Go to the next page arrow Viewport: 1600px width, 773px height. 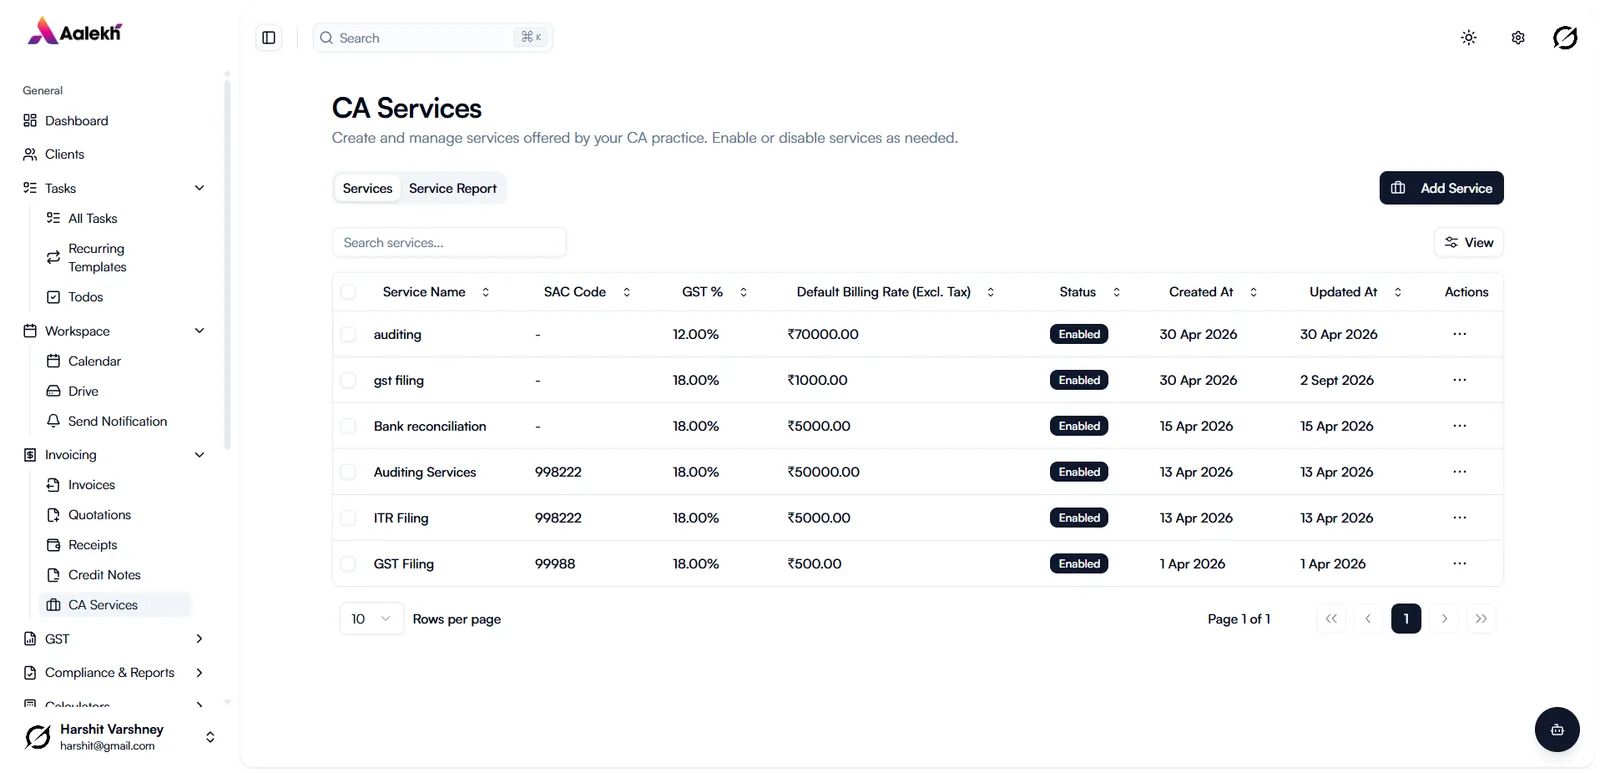click(1444, 619)
